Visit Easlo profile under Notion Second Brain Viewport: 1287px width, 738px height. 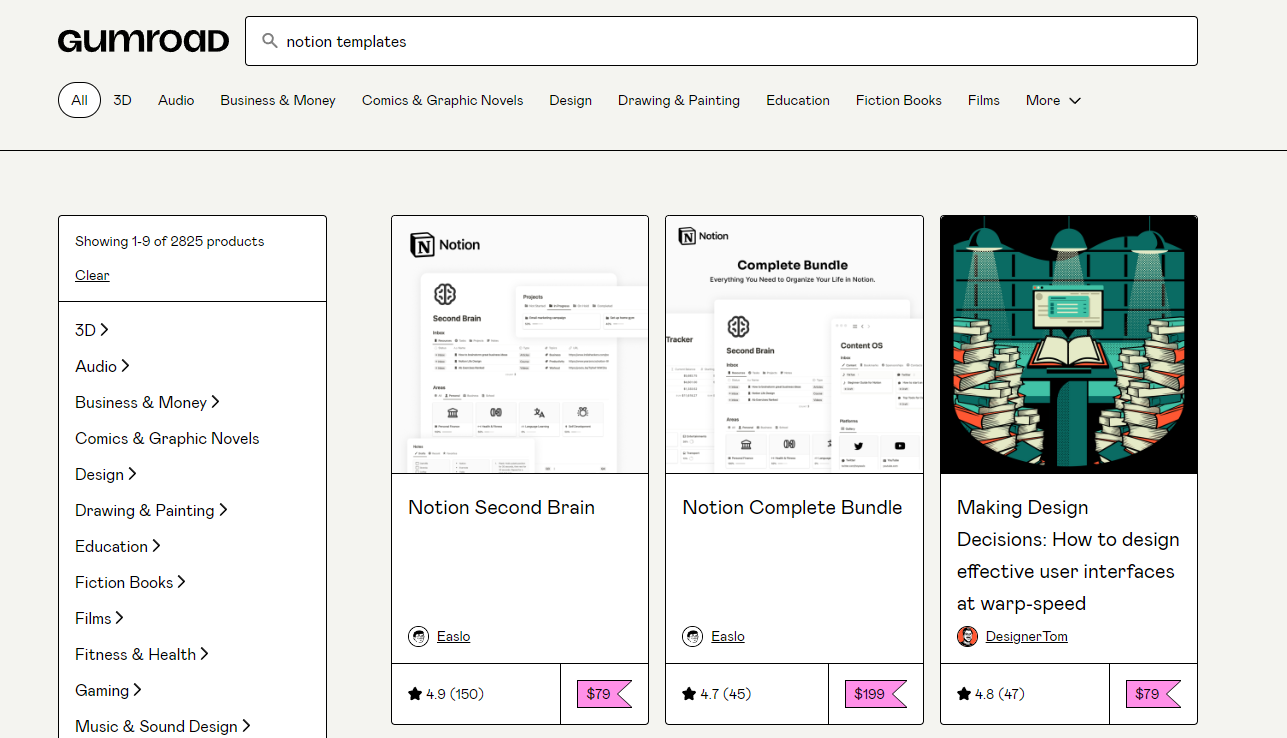point(453,636)
